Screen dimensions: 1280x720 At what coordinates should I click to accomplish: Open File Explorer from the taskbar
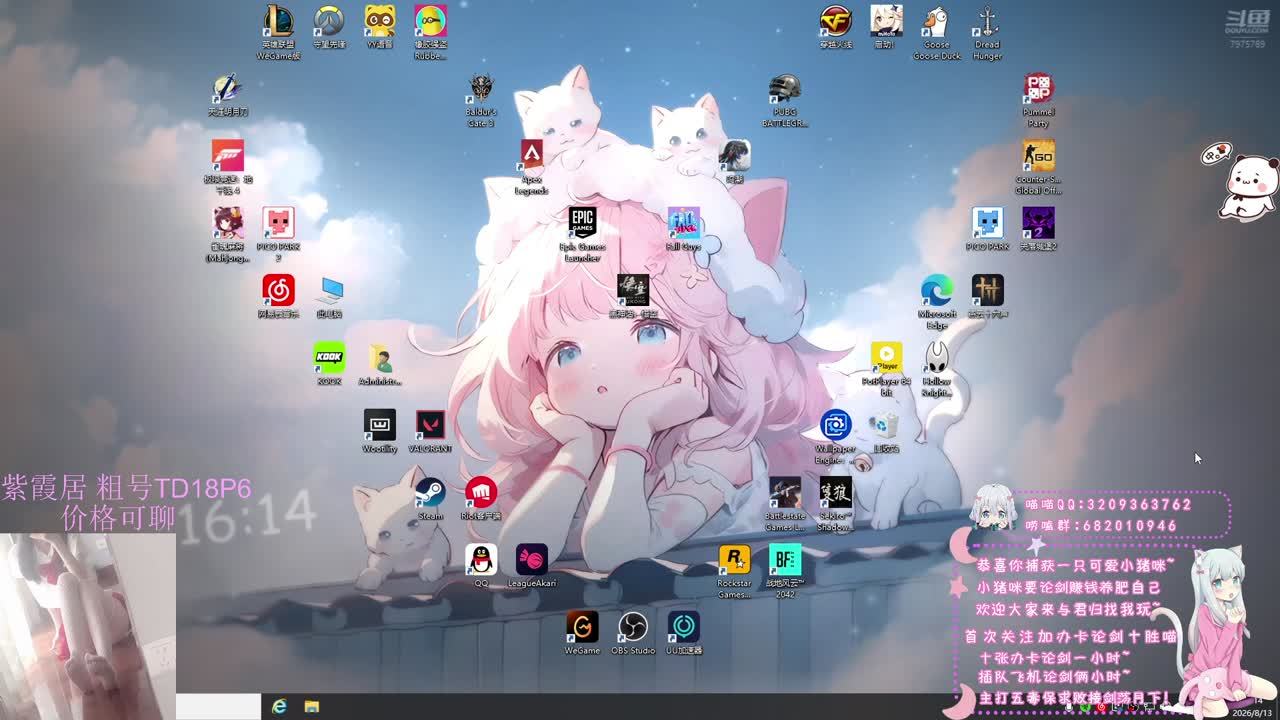tap(311, 707)
